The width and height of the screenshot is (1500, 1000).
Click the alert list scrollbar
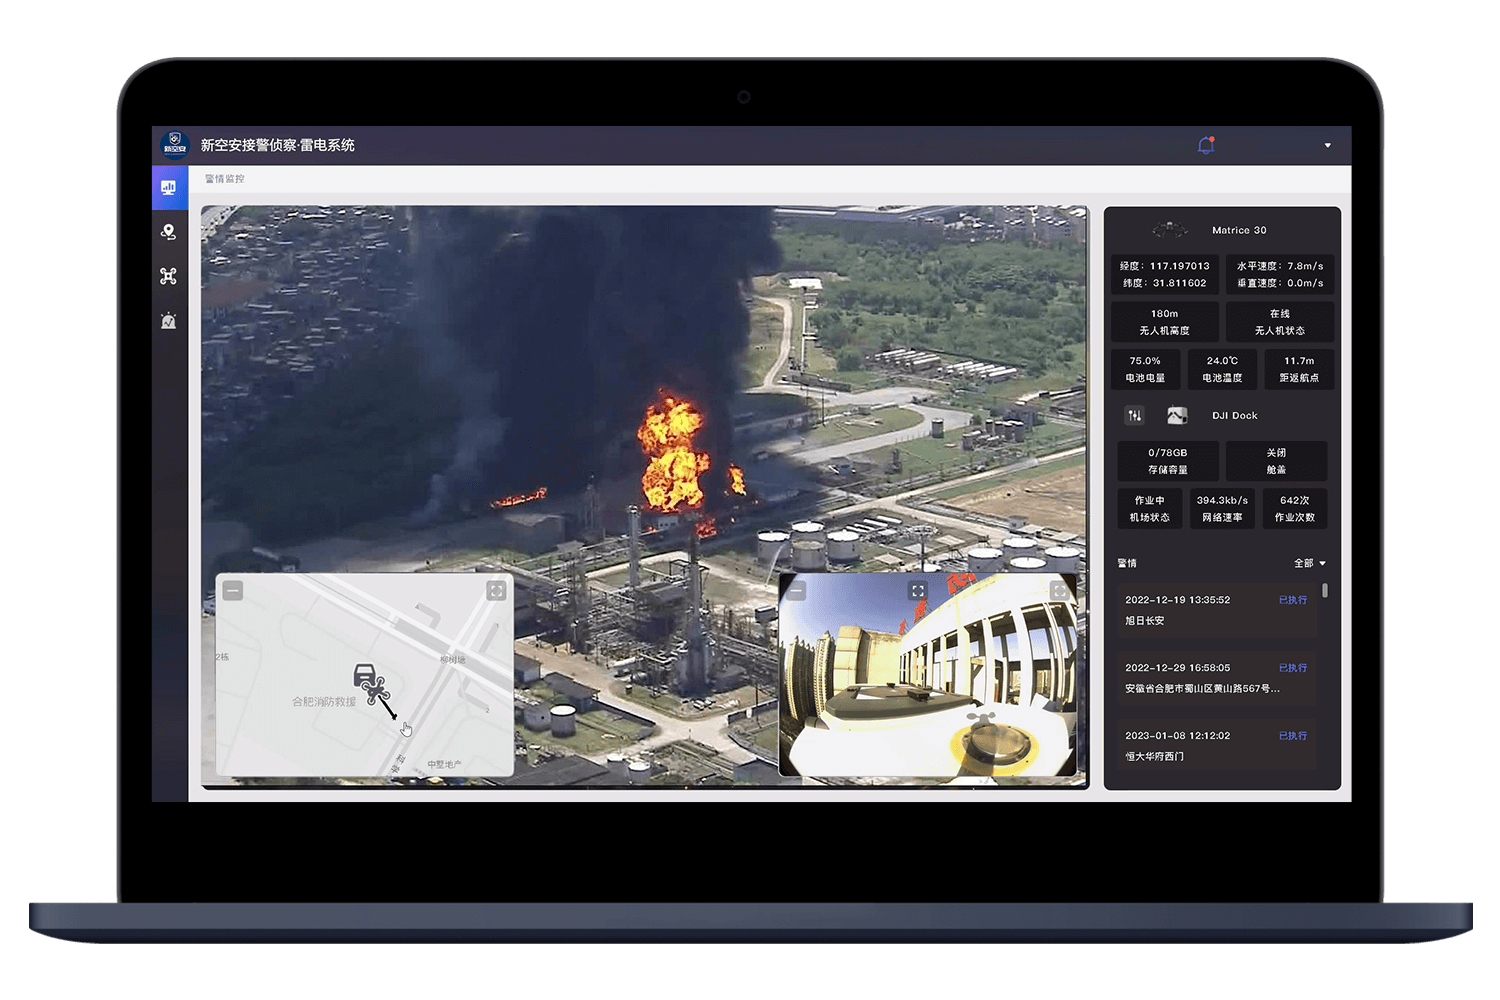coord(1325,591)
